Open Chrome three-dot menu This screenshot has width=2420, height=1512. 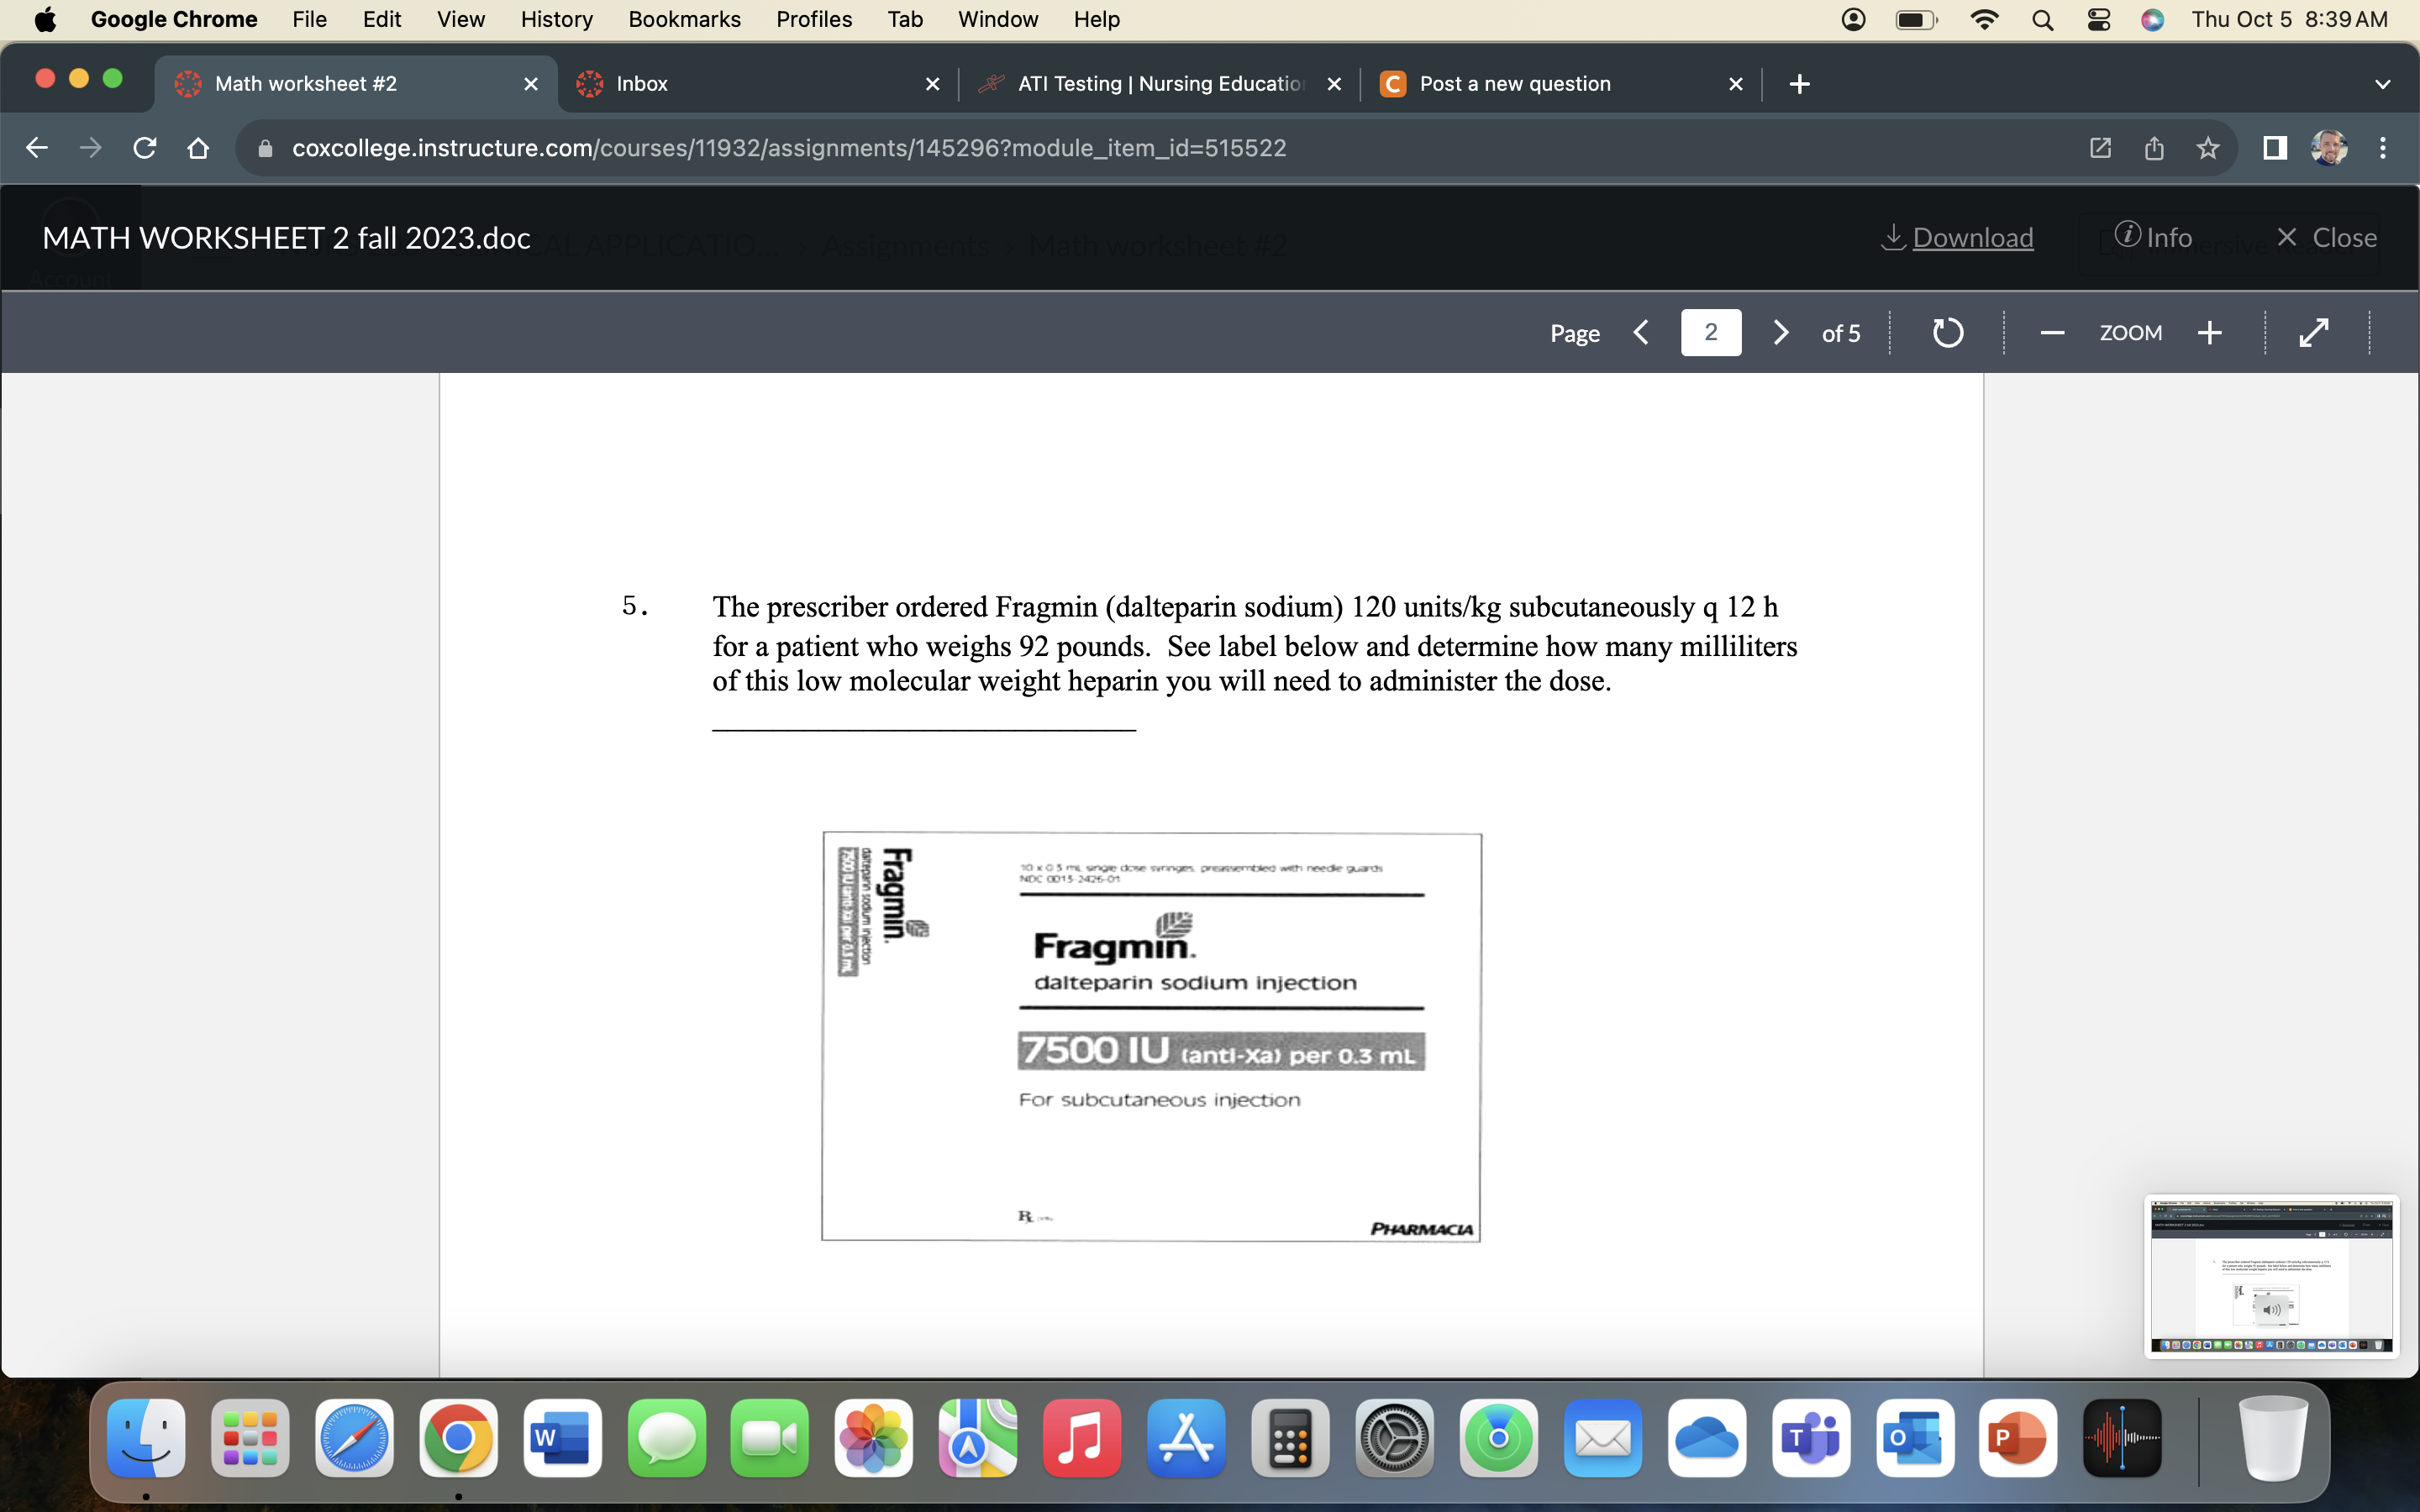[x=2383, y=148]
